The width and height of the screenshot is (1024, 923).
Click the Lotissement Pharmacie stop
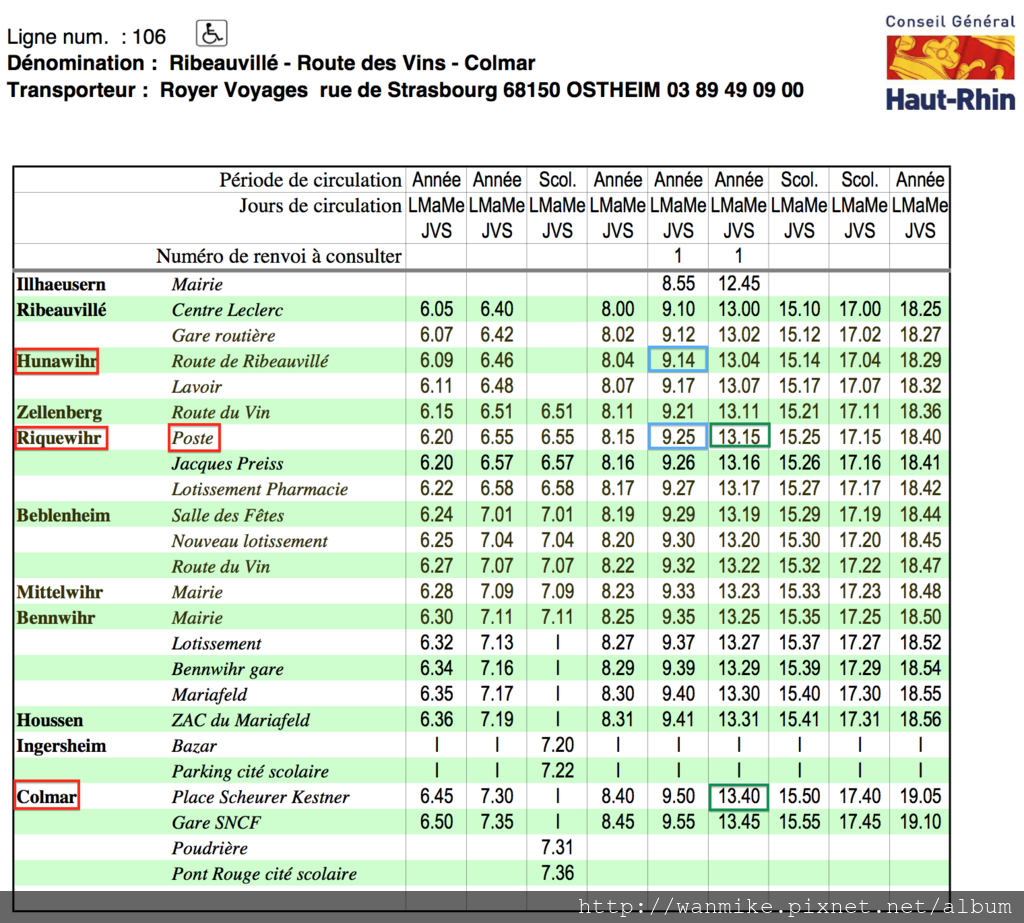coord(260,489)
